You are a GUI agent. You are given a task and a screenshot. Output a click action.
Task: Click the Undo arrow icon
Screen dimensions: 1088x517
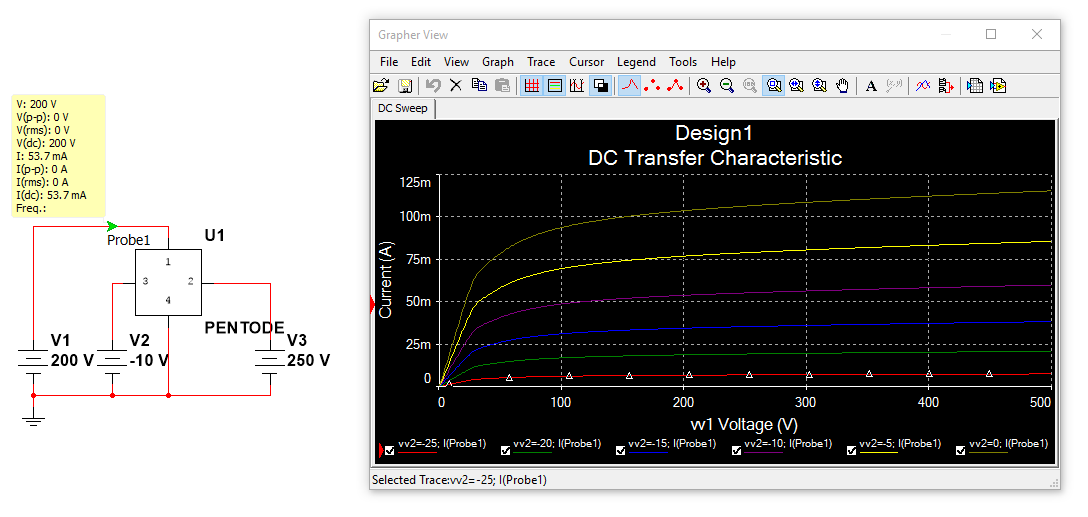coord(433,86)
